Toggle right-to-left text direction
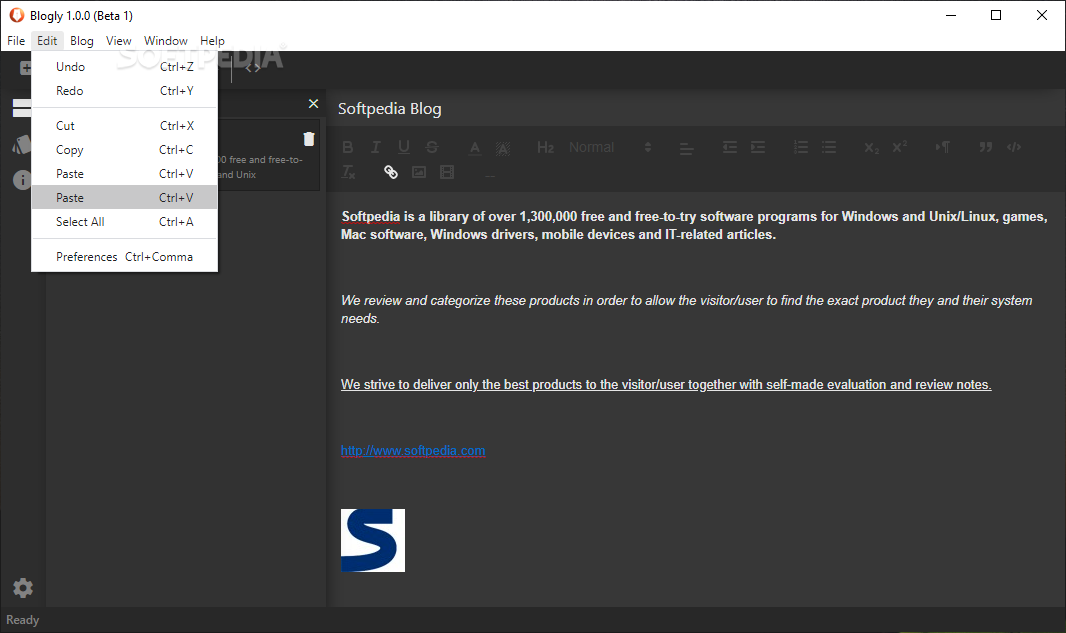This screenshot has width=1066, height=633. tap(942, 147)
